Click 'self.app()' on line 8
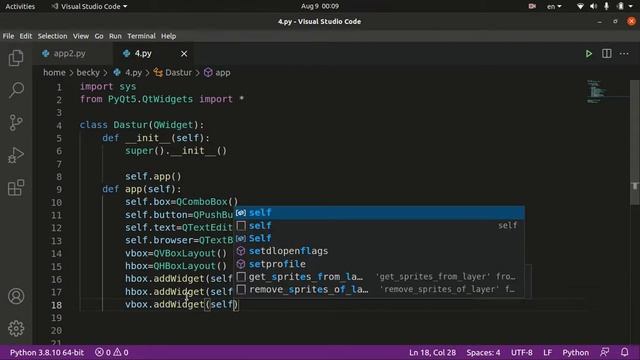This screenshot has height=360, width=640. 153,176
